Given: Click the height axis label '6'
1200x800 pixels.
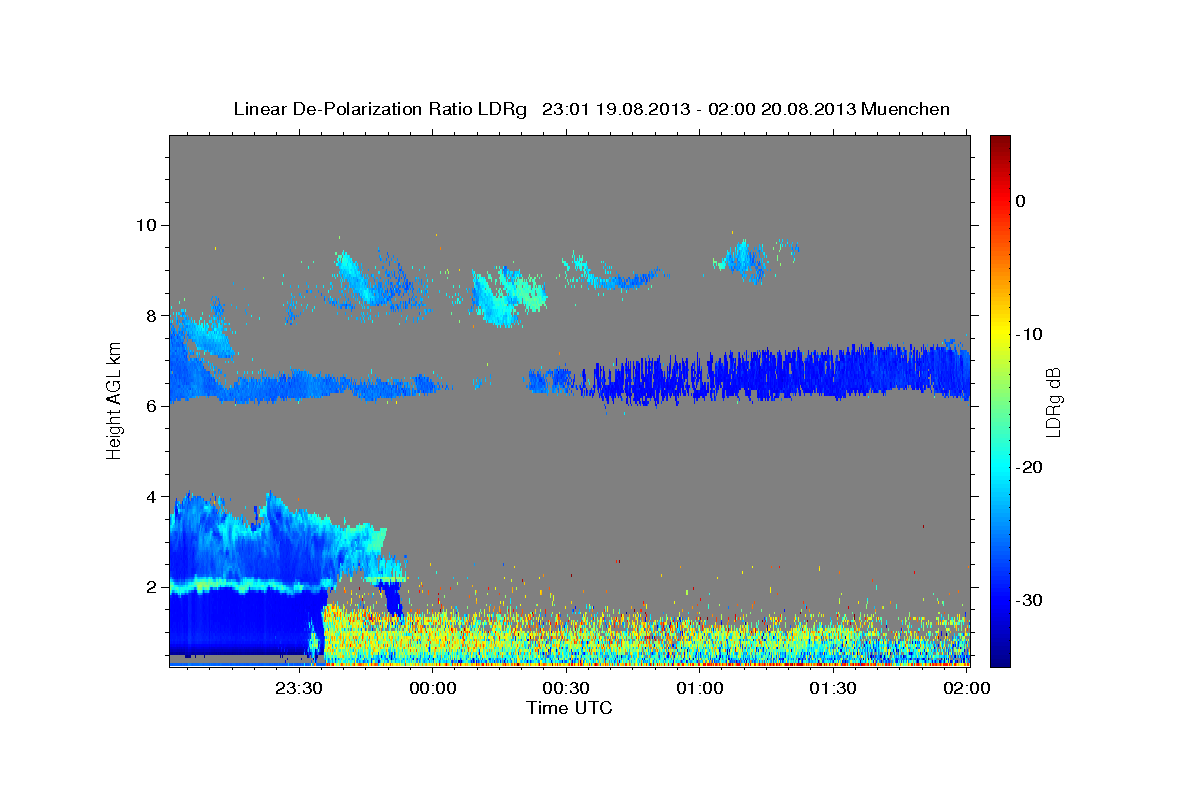Looking at the screenshot, I should pyautogui.click(x=152, y=406).
